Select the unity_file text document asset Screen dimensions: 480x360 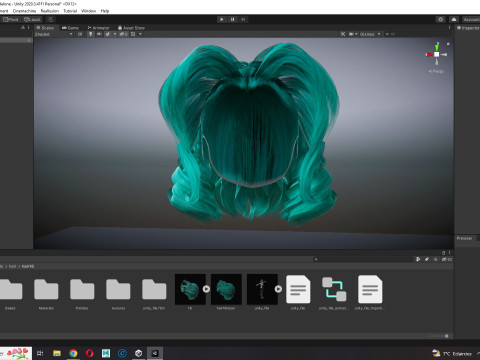(x=298, y=289)
